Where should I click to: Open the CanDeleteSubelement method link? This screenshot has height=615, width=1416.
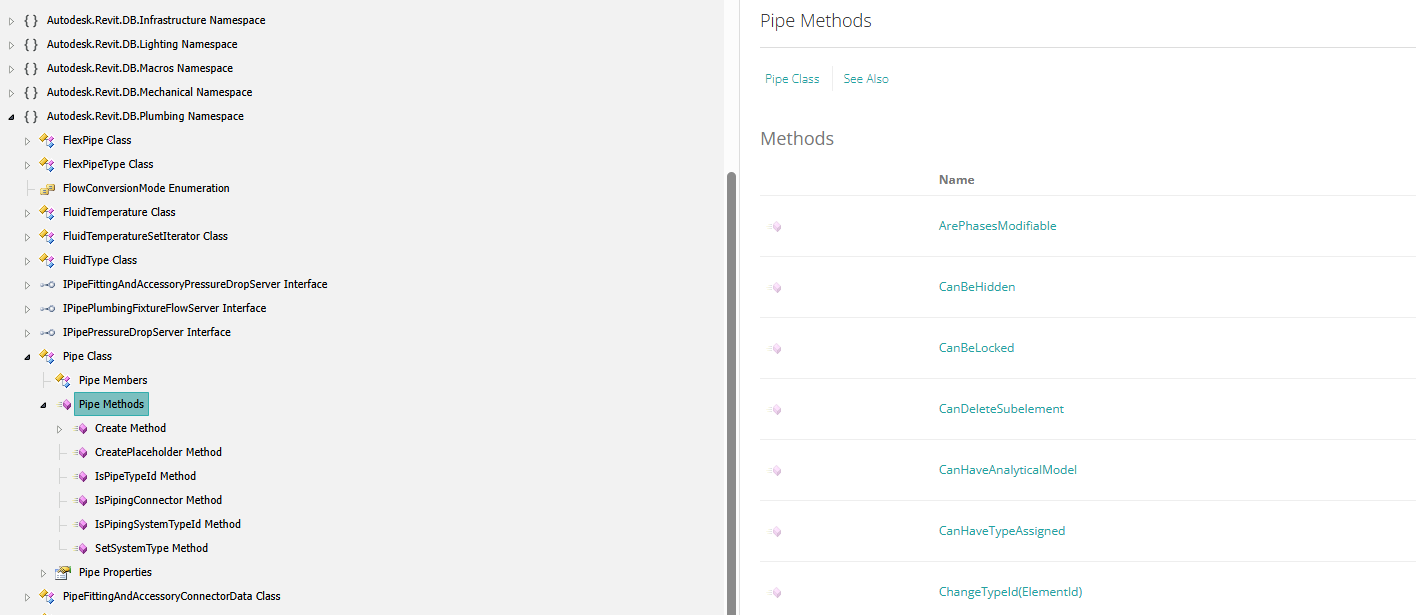1001,409
